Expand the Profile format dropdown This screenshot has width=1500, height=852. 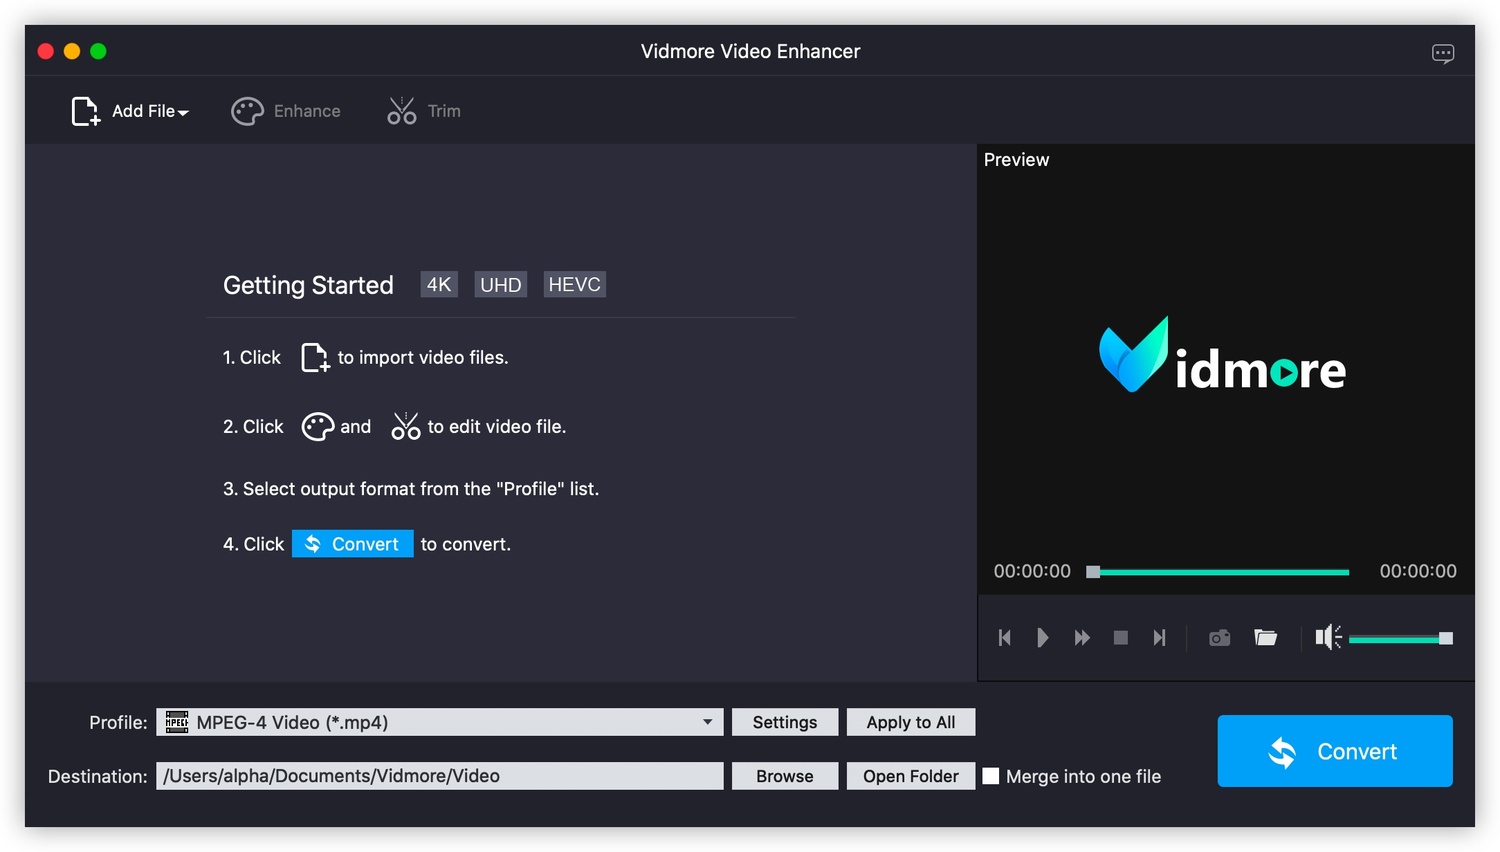(x=707, y=722)
